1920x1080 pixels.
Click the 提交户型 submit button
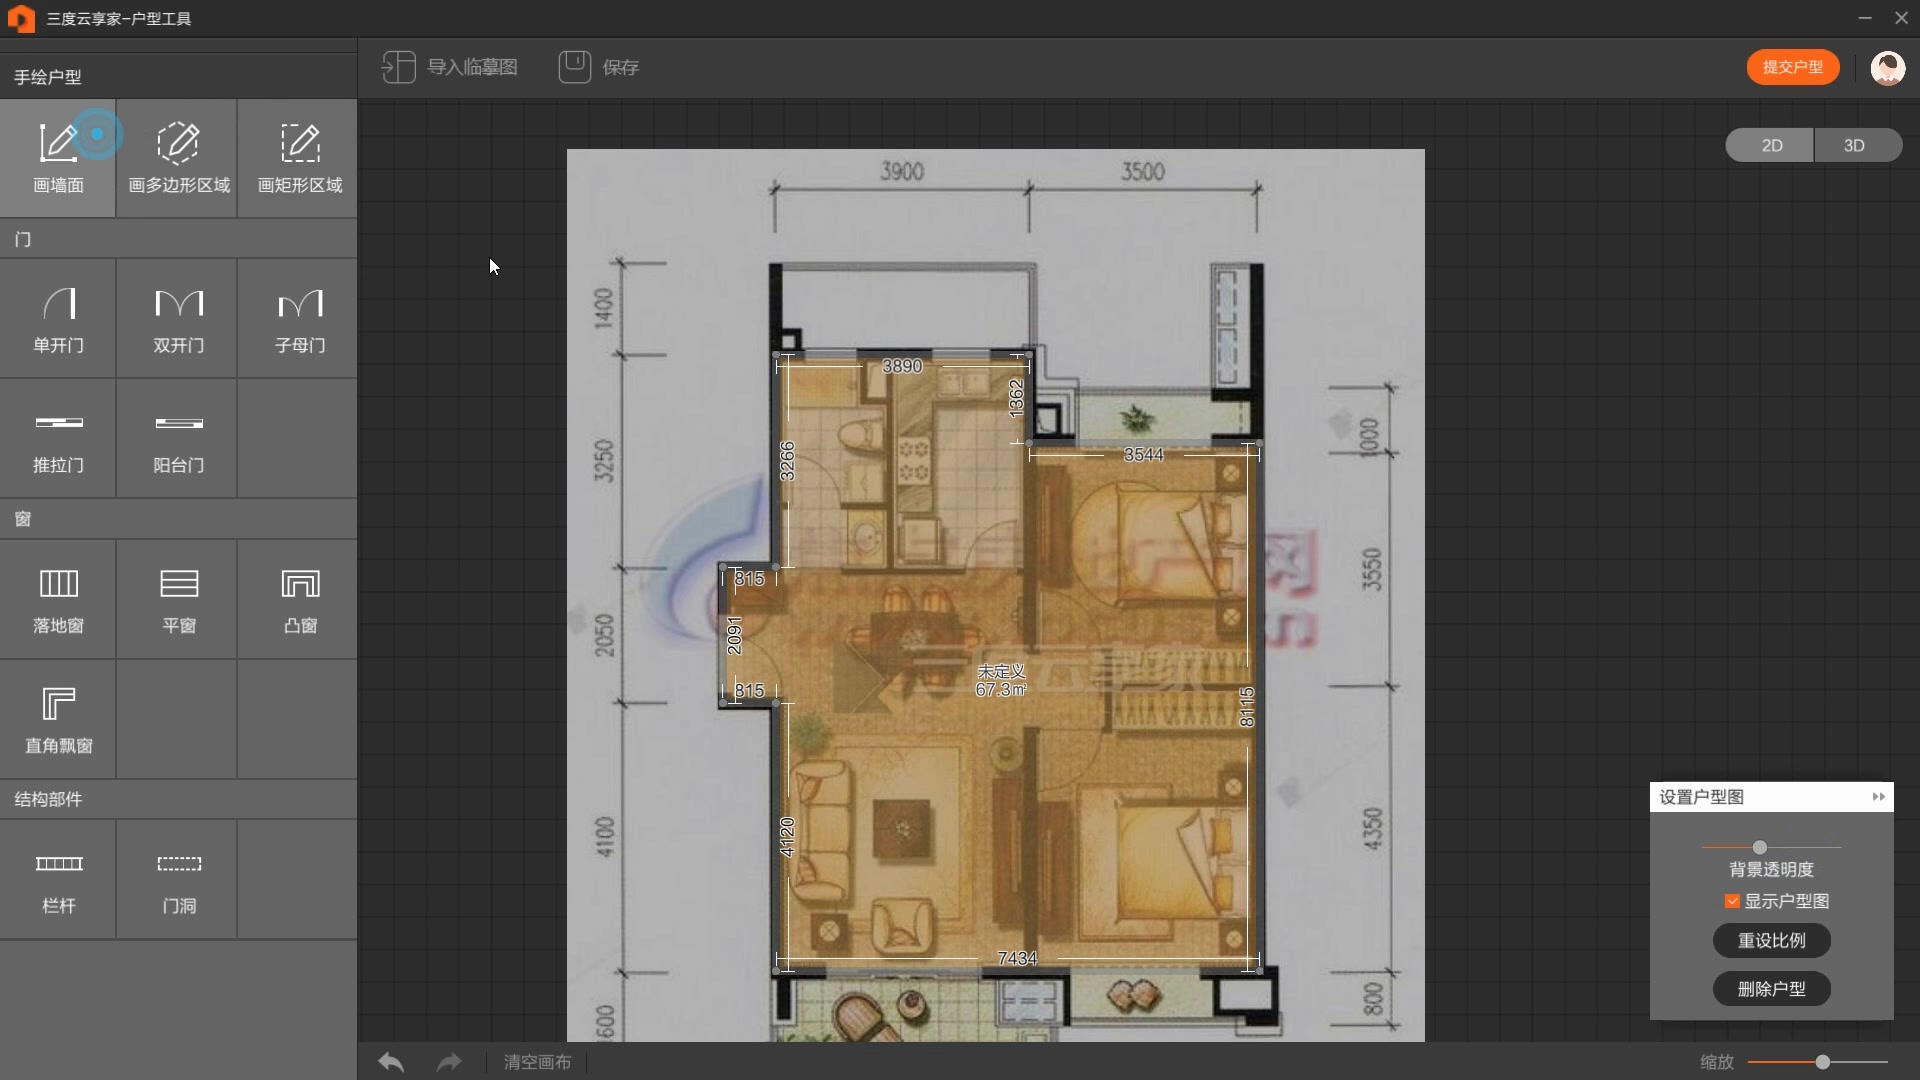1792,67
